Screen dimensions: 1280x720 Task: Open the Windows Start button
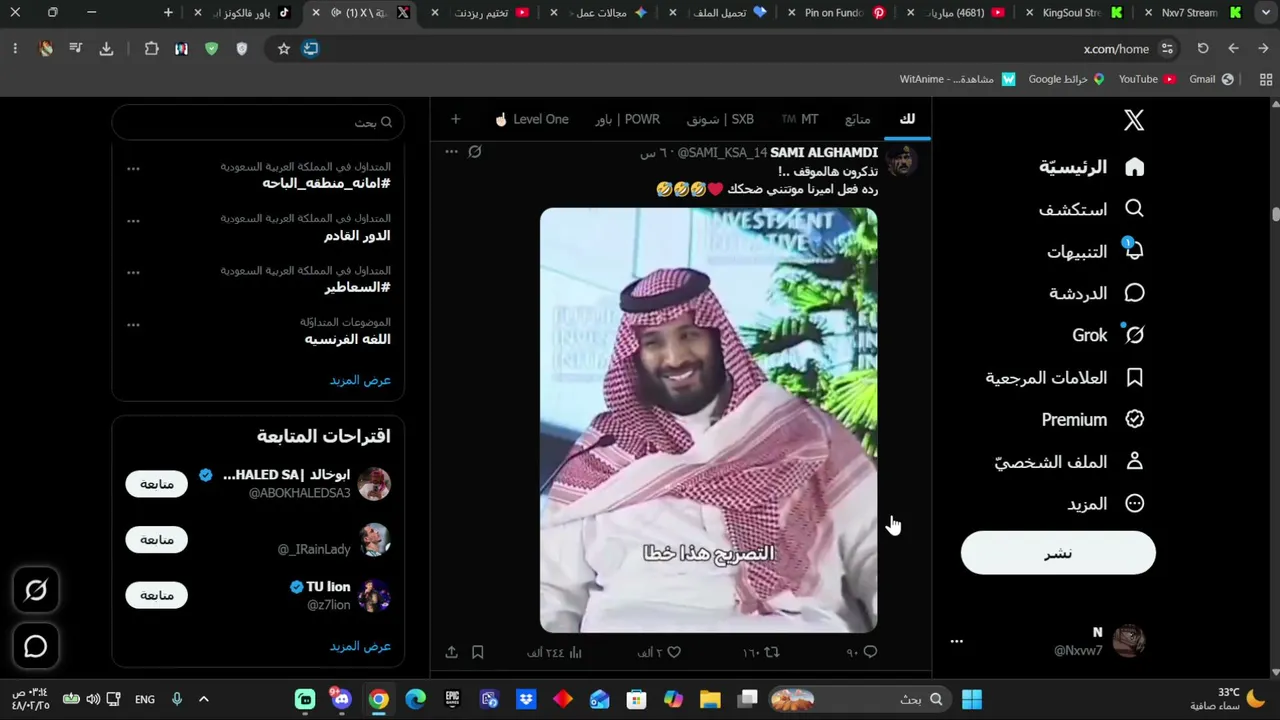[x=971, y=700]
